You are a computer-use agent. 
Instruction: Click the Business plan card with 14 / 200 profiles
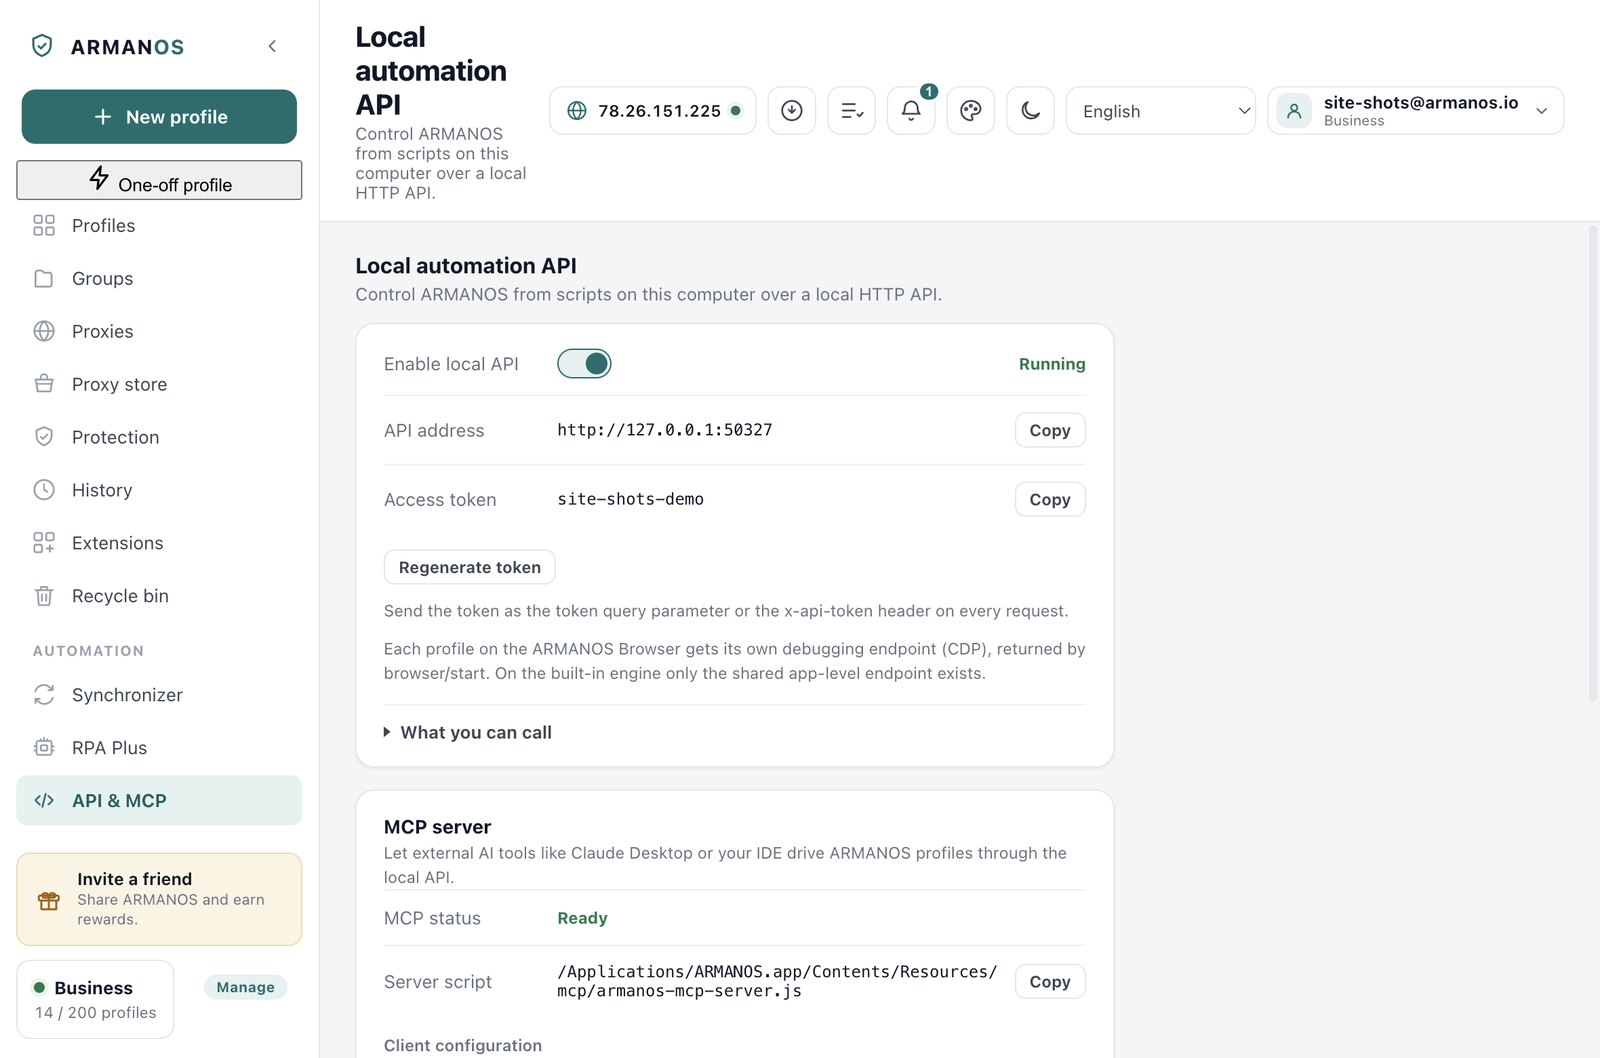click(x=95, y=999)
